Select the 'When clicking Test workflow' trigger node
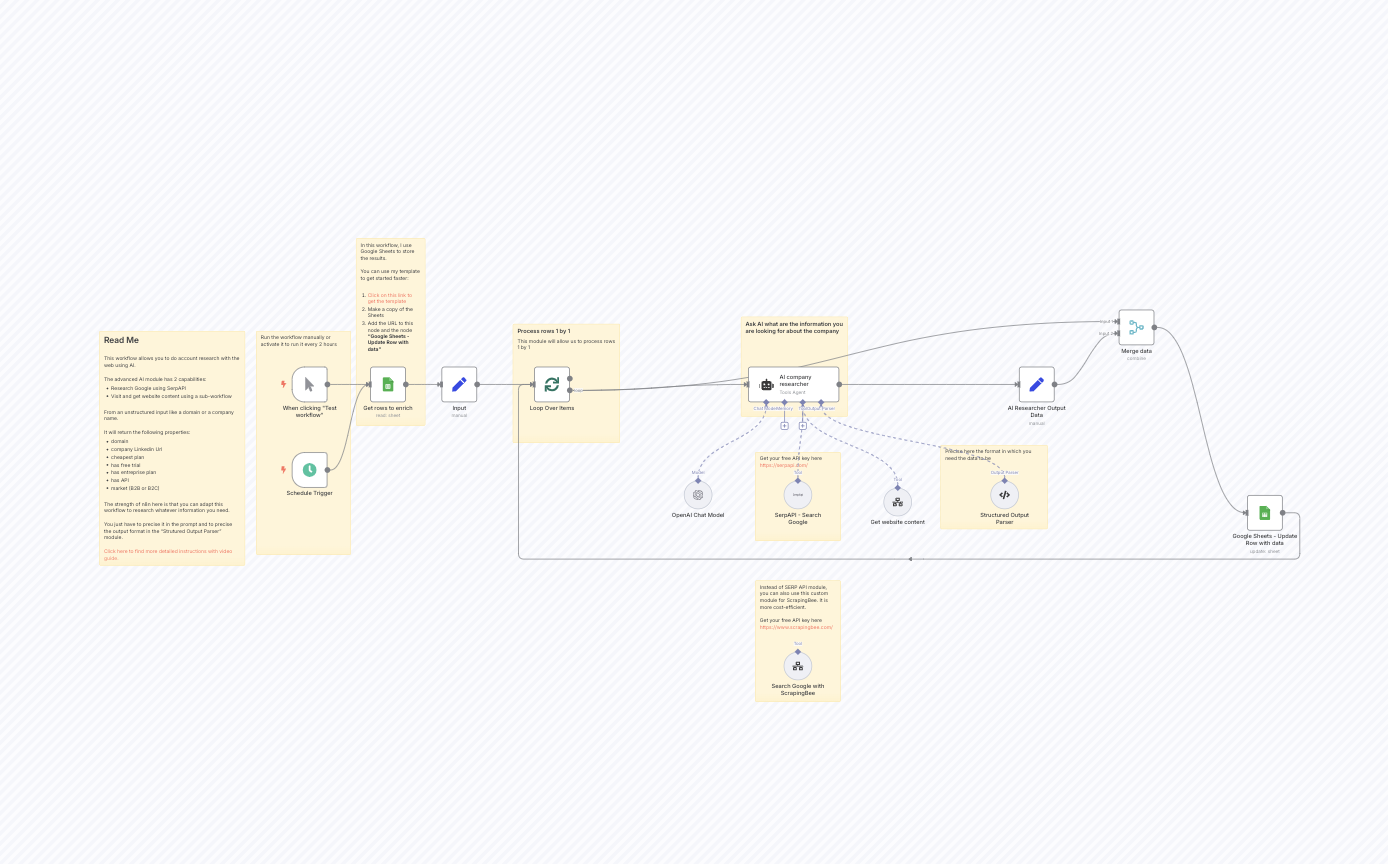 (310, 384)
